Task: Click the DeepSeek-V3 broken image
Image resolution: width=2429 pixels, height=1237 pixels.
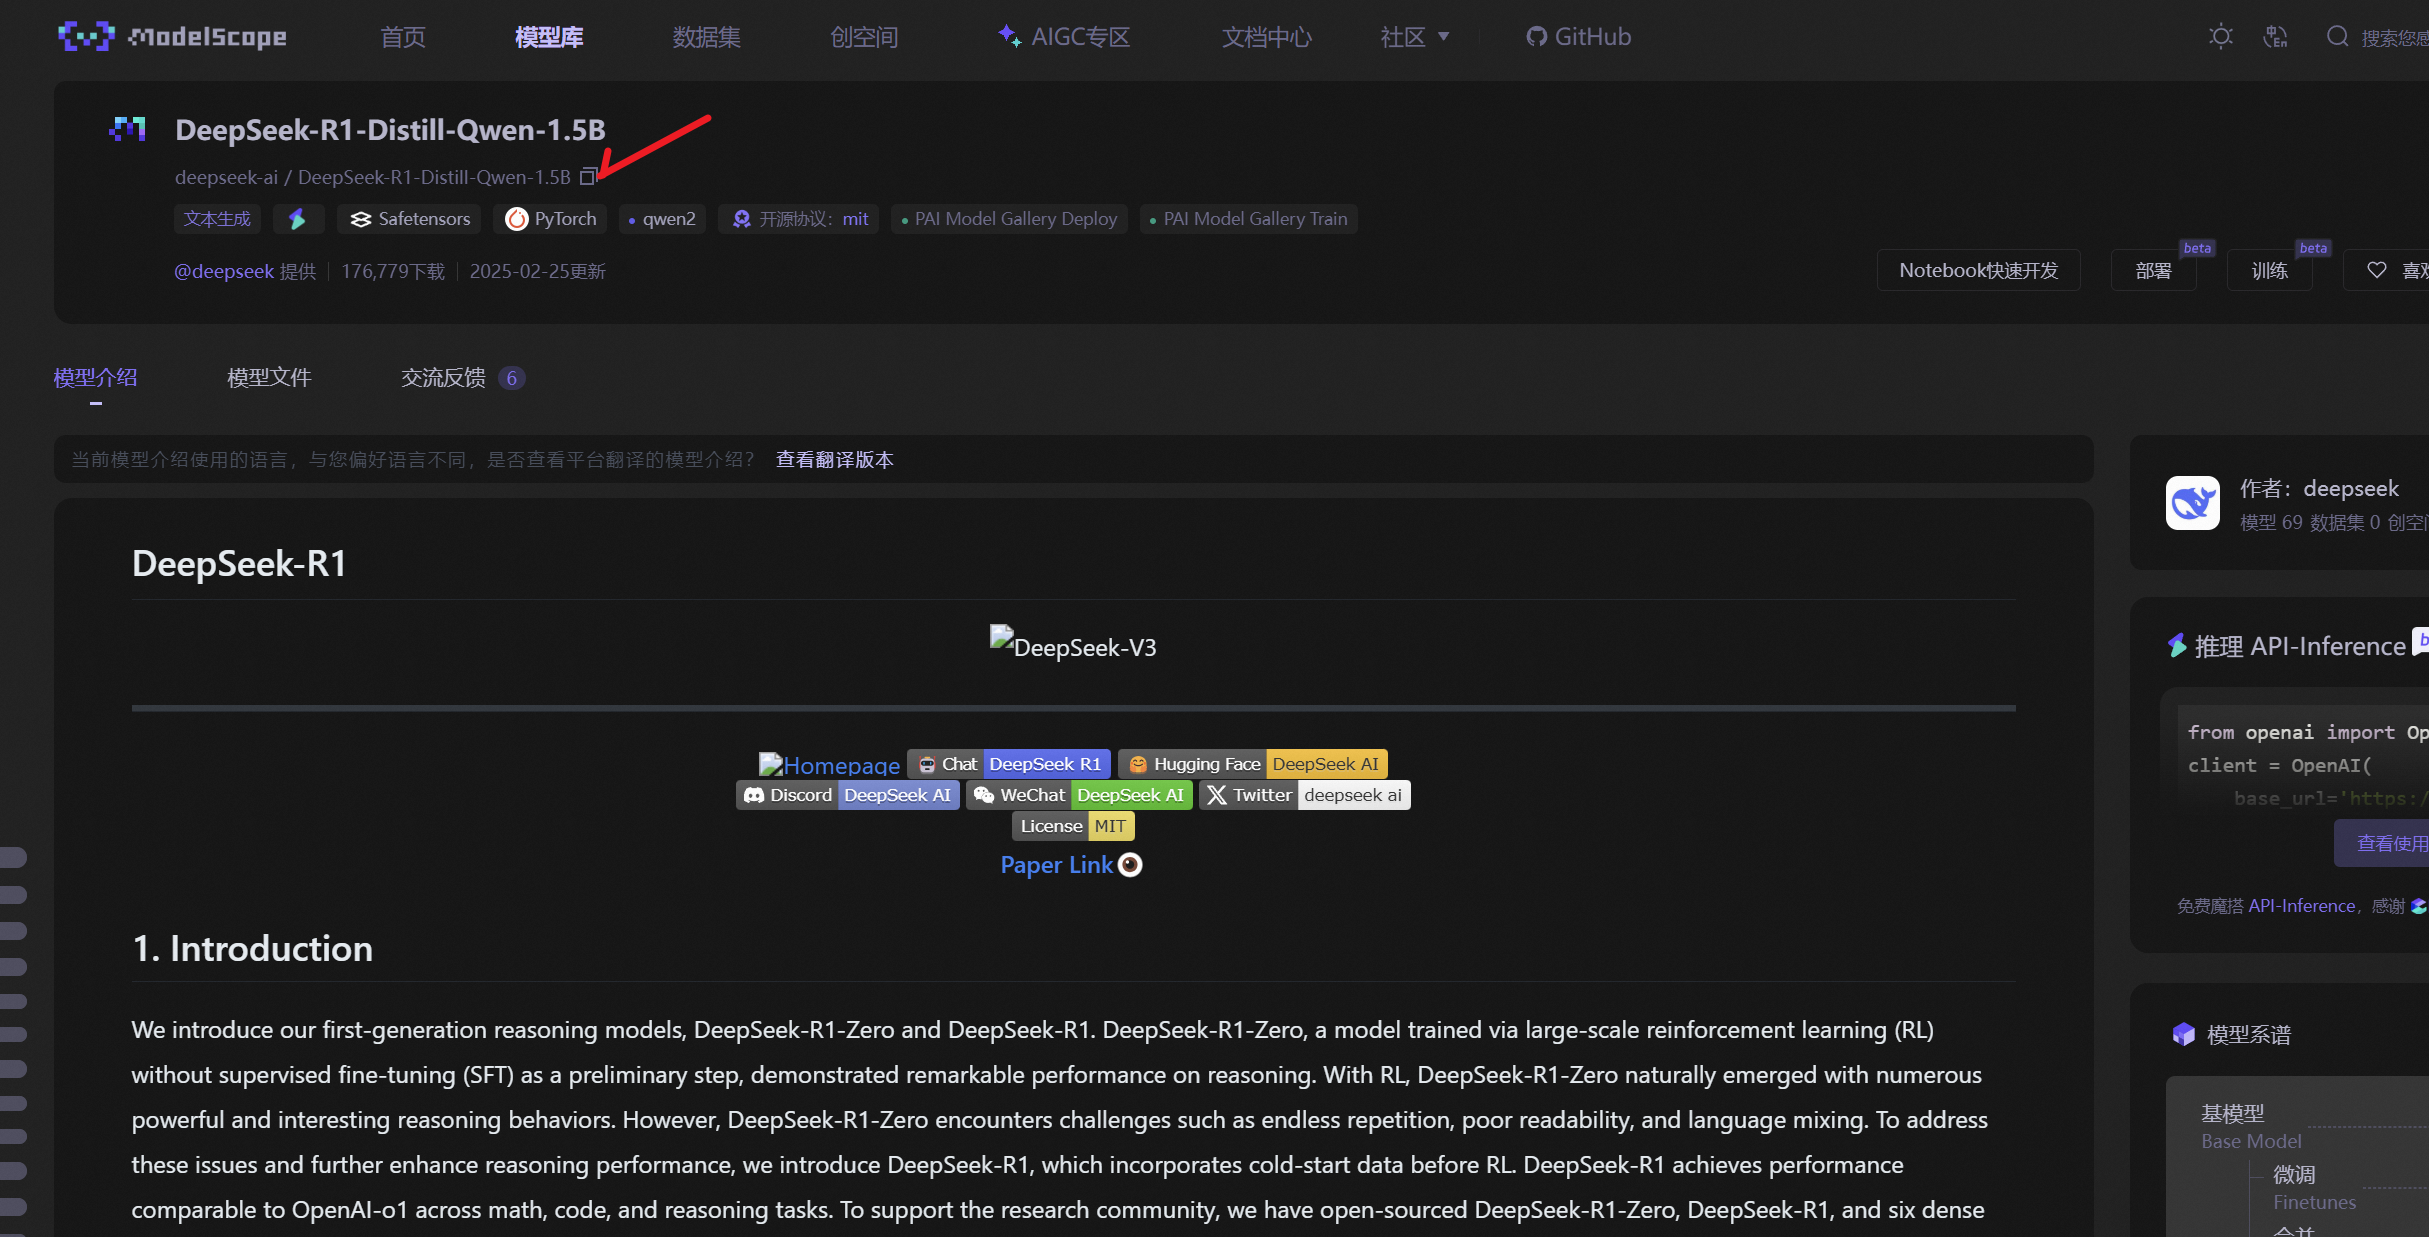Action: [x=1073, y=643]
